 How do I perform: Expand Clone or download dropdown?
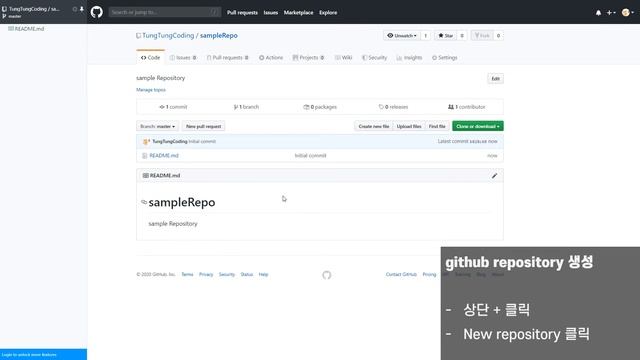point(478,127)
